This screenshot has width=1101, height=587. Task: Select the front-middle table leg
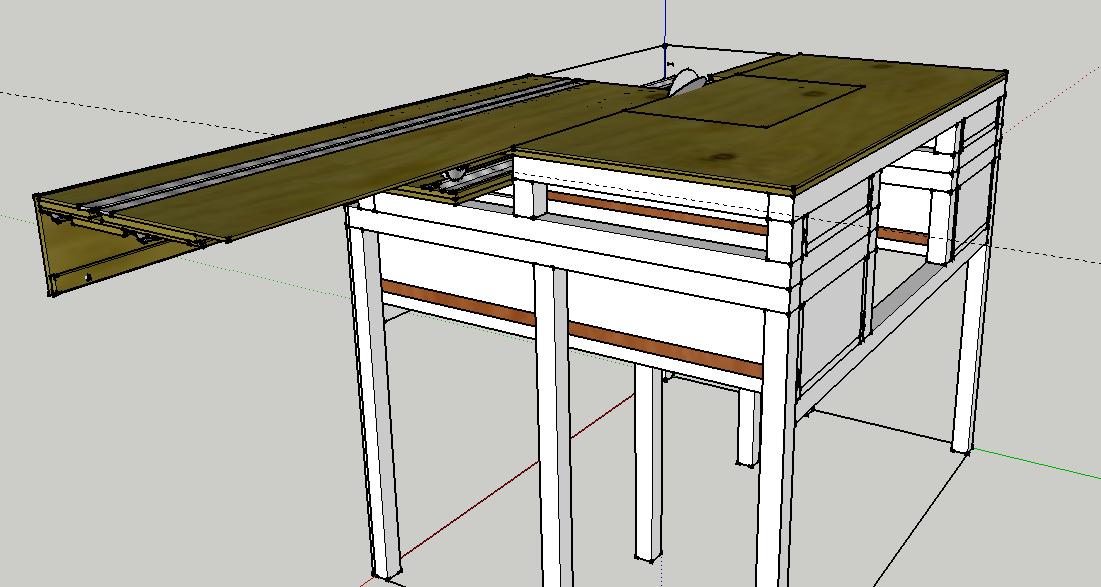[x=555, y=425]
